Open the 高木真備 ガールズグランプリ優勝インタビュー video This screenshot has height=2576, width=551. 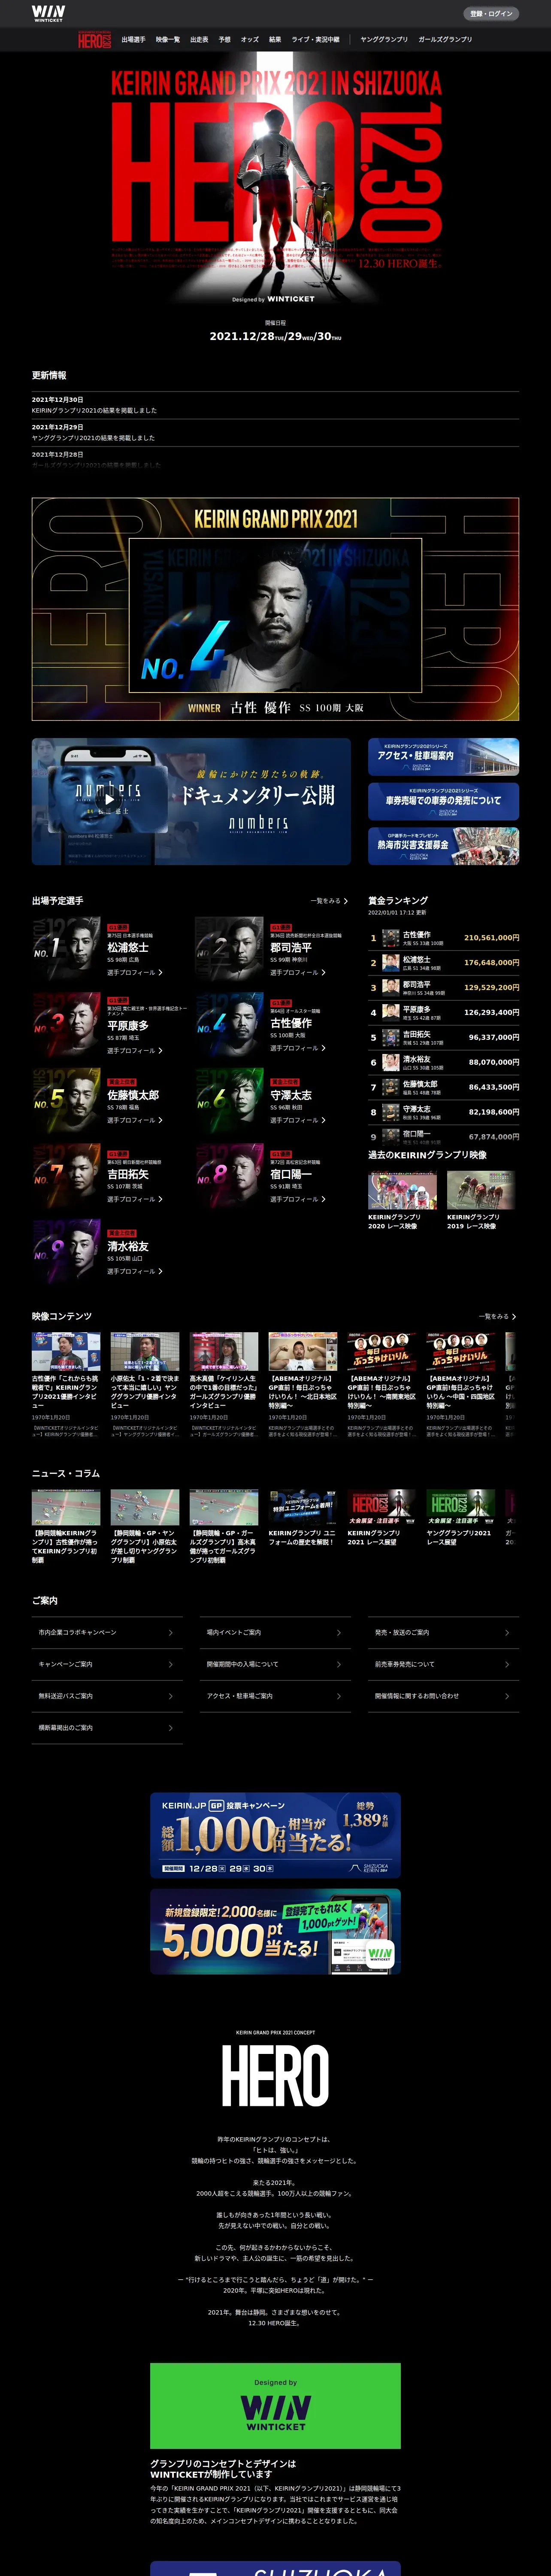pyautogui.click(x=224, y=1351)
